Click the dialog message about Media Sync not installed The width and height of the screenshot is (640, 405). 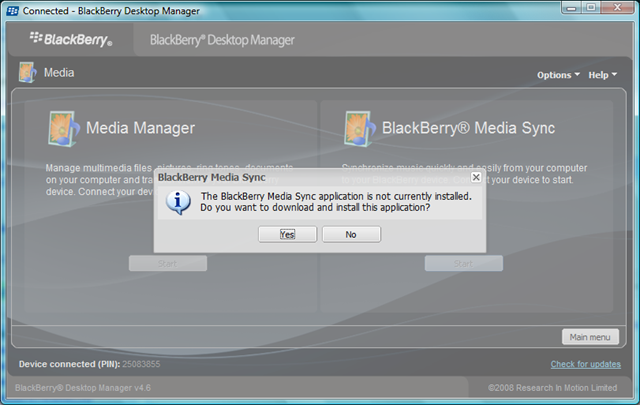coord(336,202)
